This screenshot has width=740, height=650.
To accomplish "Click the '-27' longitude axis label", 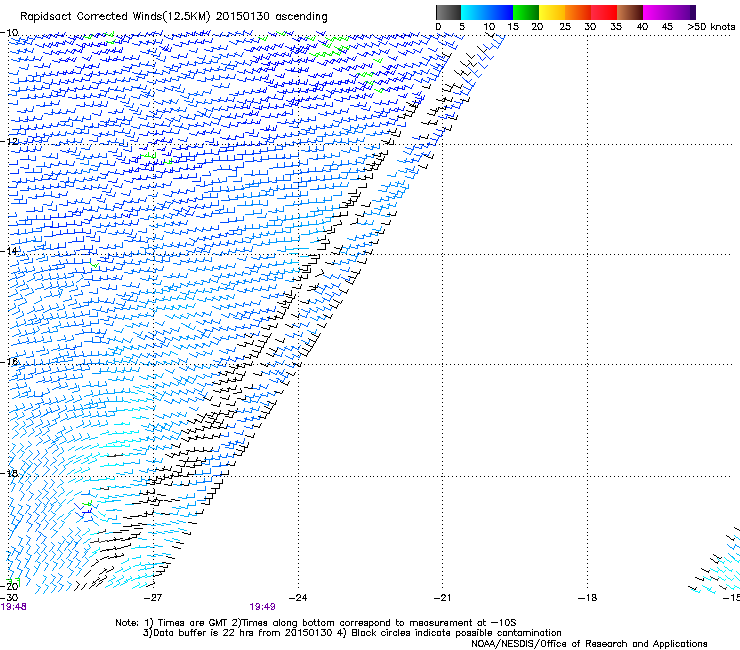I will 152,598.
